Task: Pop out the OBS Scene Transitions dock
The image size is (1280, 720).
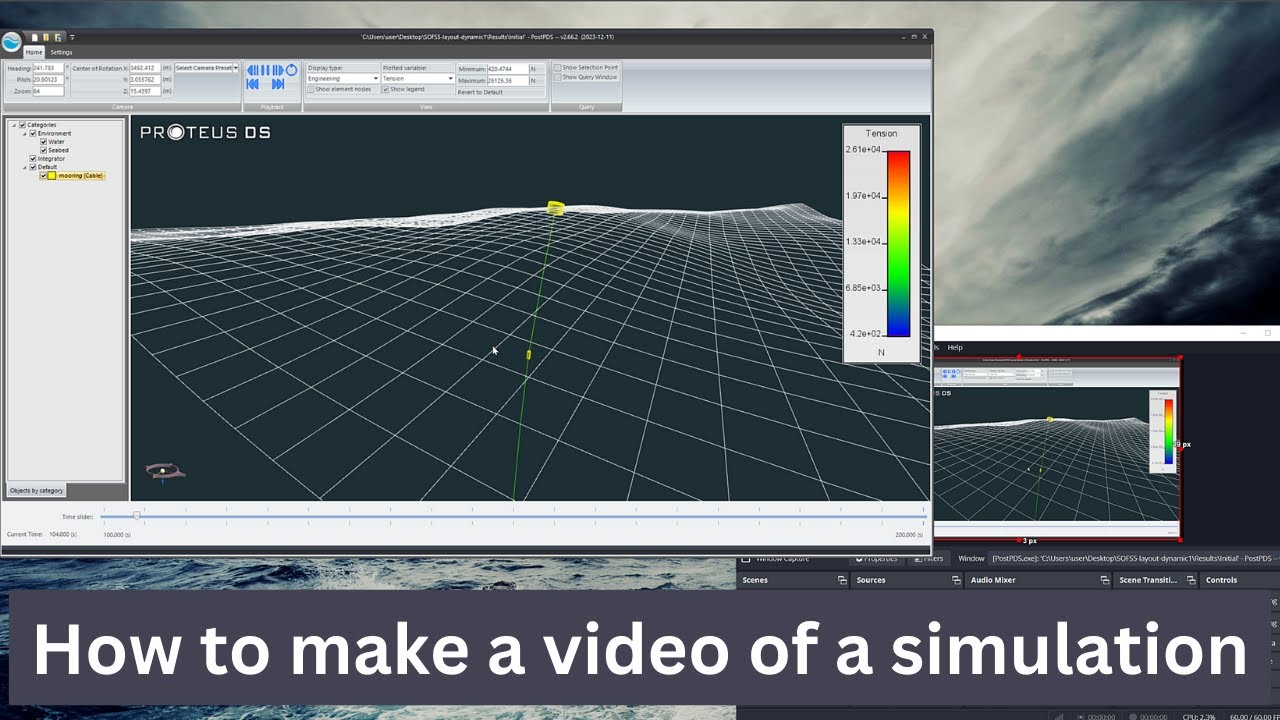Action: pos(1191,580)
